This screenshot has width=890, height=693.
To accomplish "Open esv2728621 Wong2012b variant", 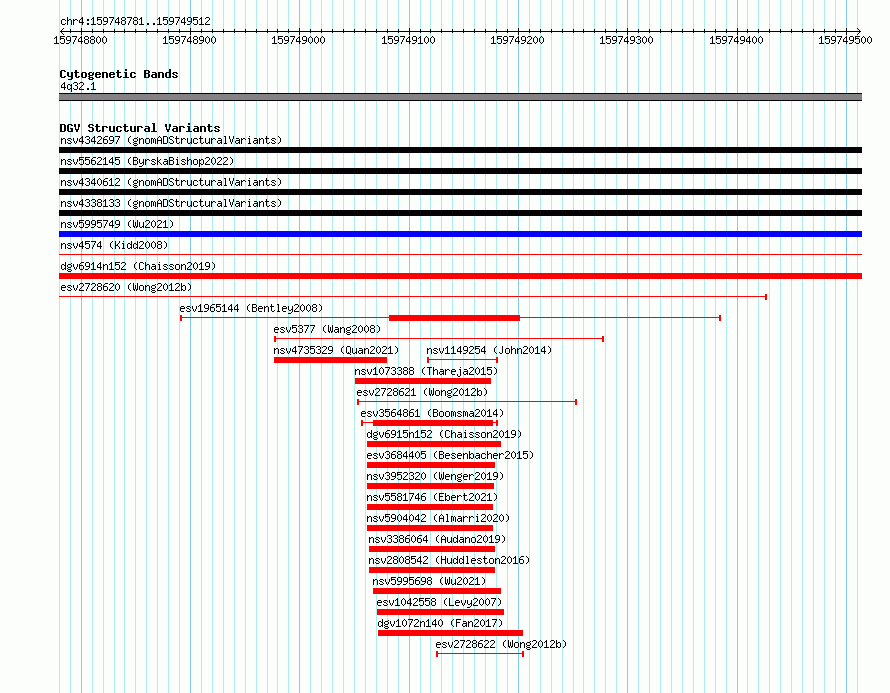I will [x=422, y=392].
